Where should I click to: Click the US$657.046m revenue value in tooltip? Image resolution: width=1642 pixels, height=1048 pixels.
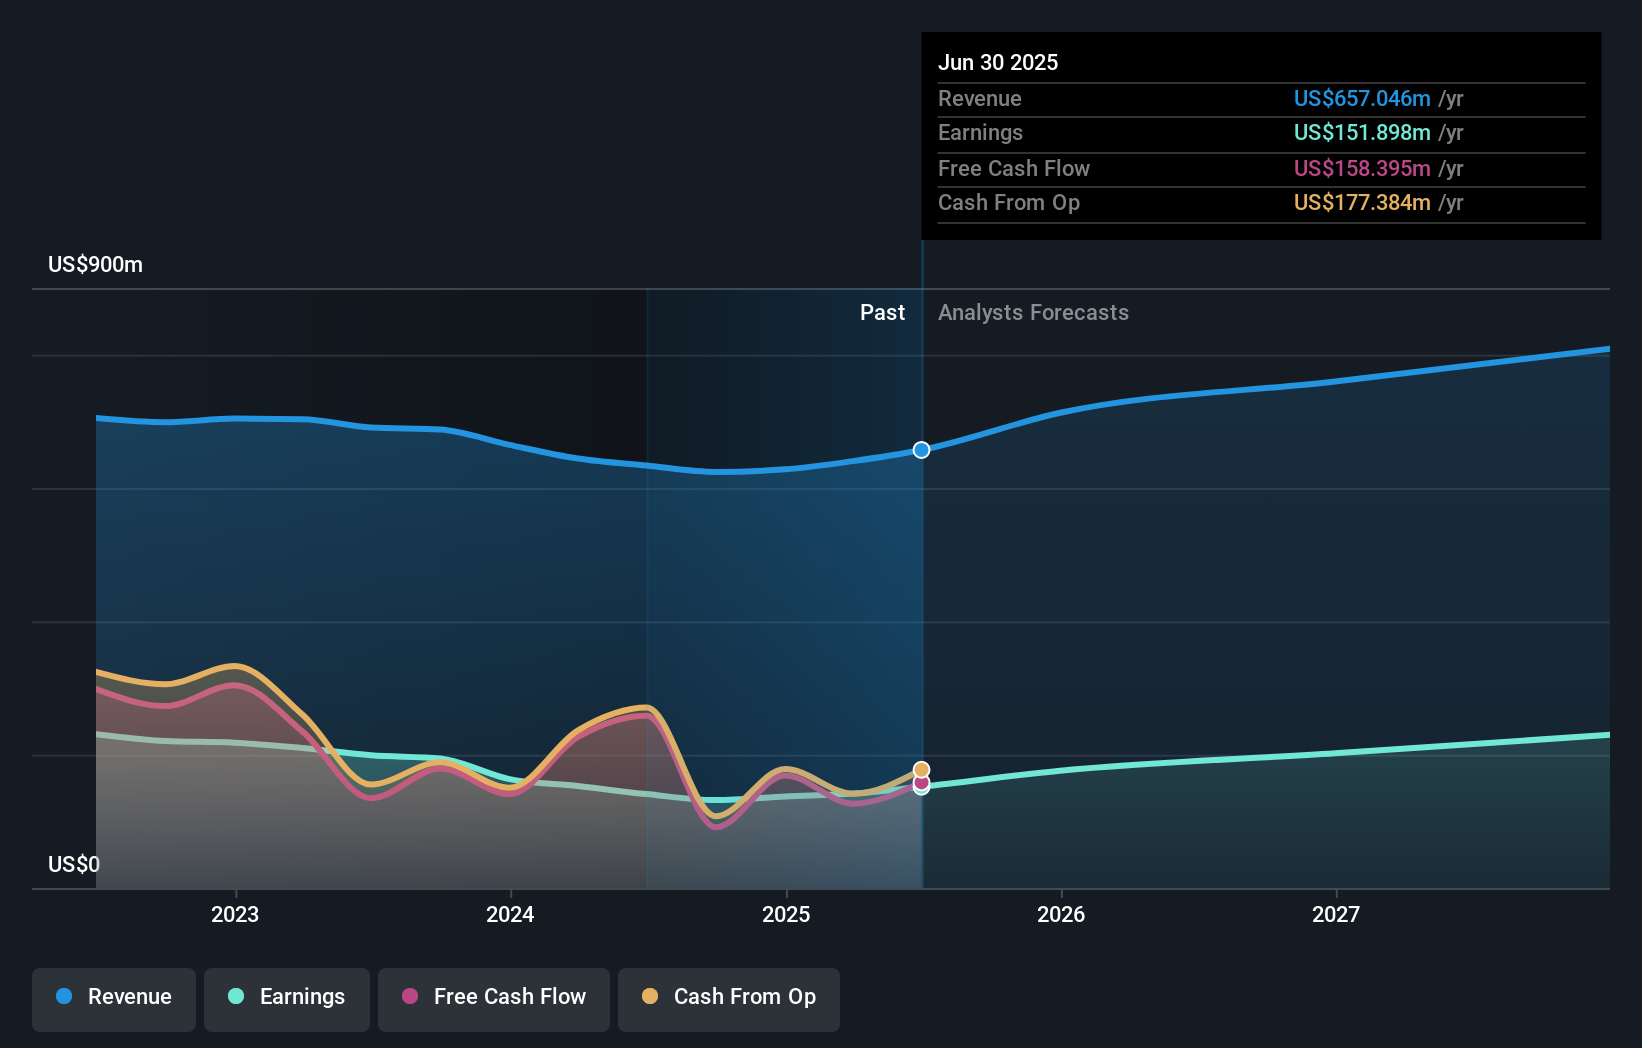click(x=1362, y=98)
